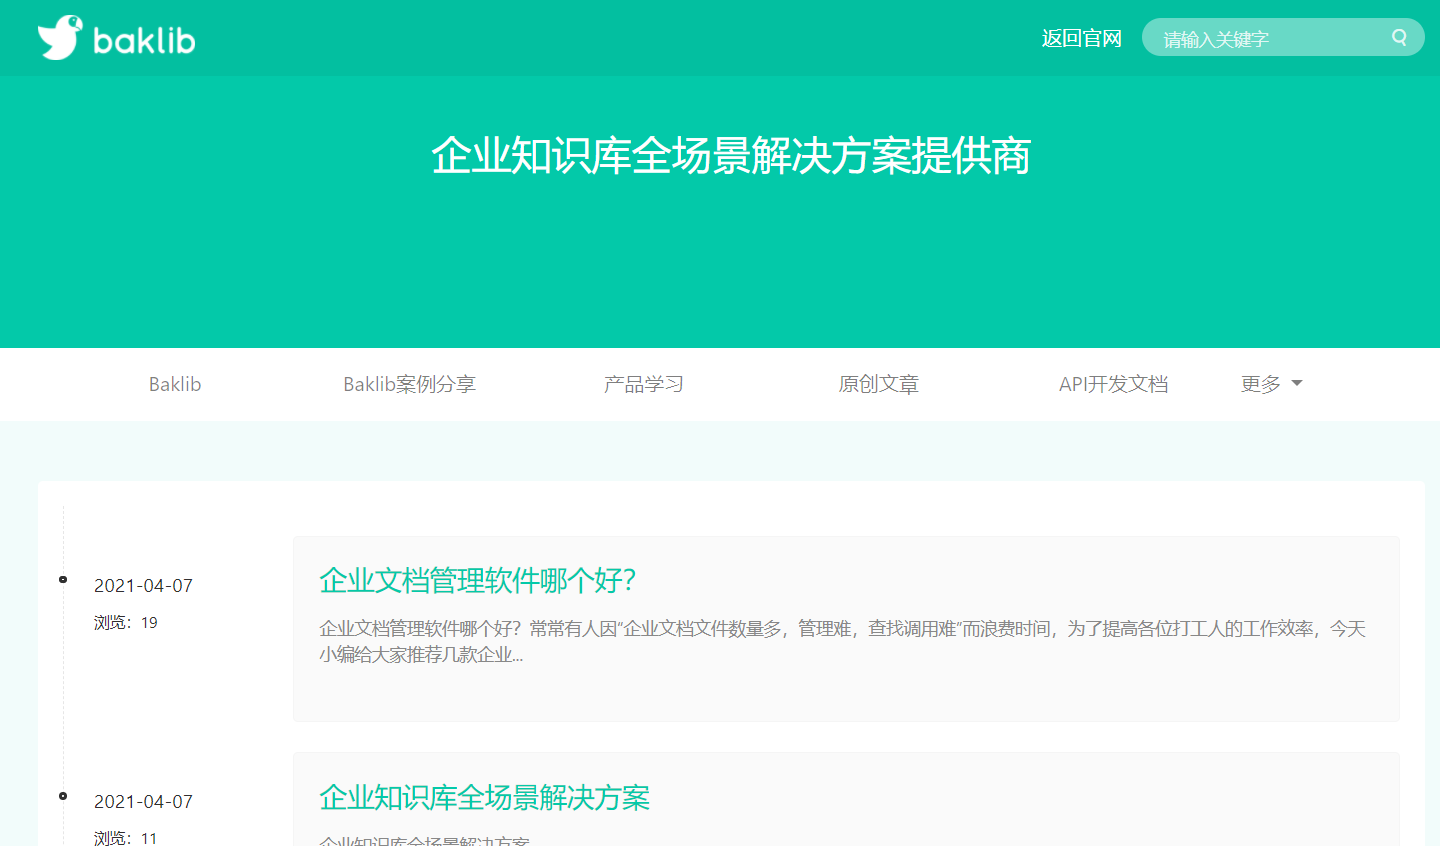The width and height of the screenshot is (1440, 846).
Task: Click the 2021-04-07 date above 浏览: 11
Action: 143,801
